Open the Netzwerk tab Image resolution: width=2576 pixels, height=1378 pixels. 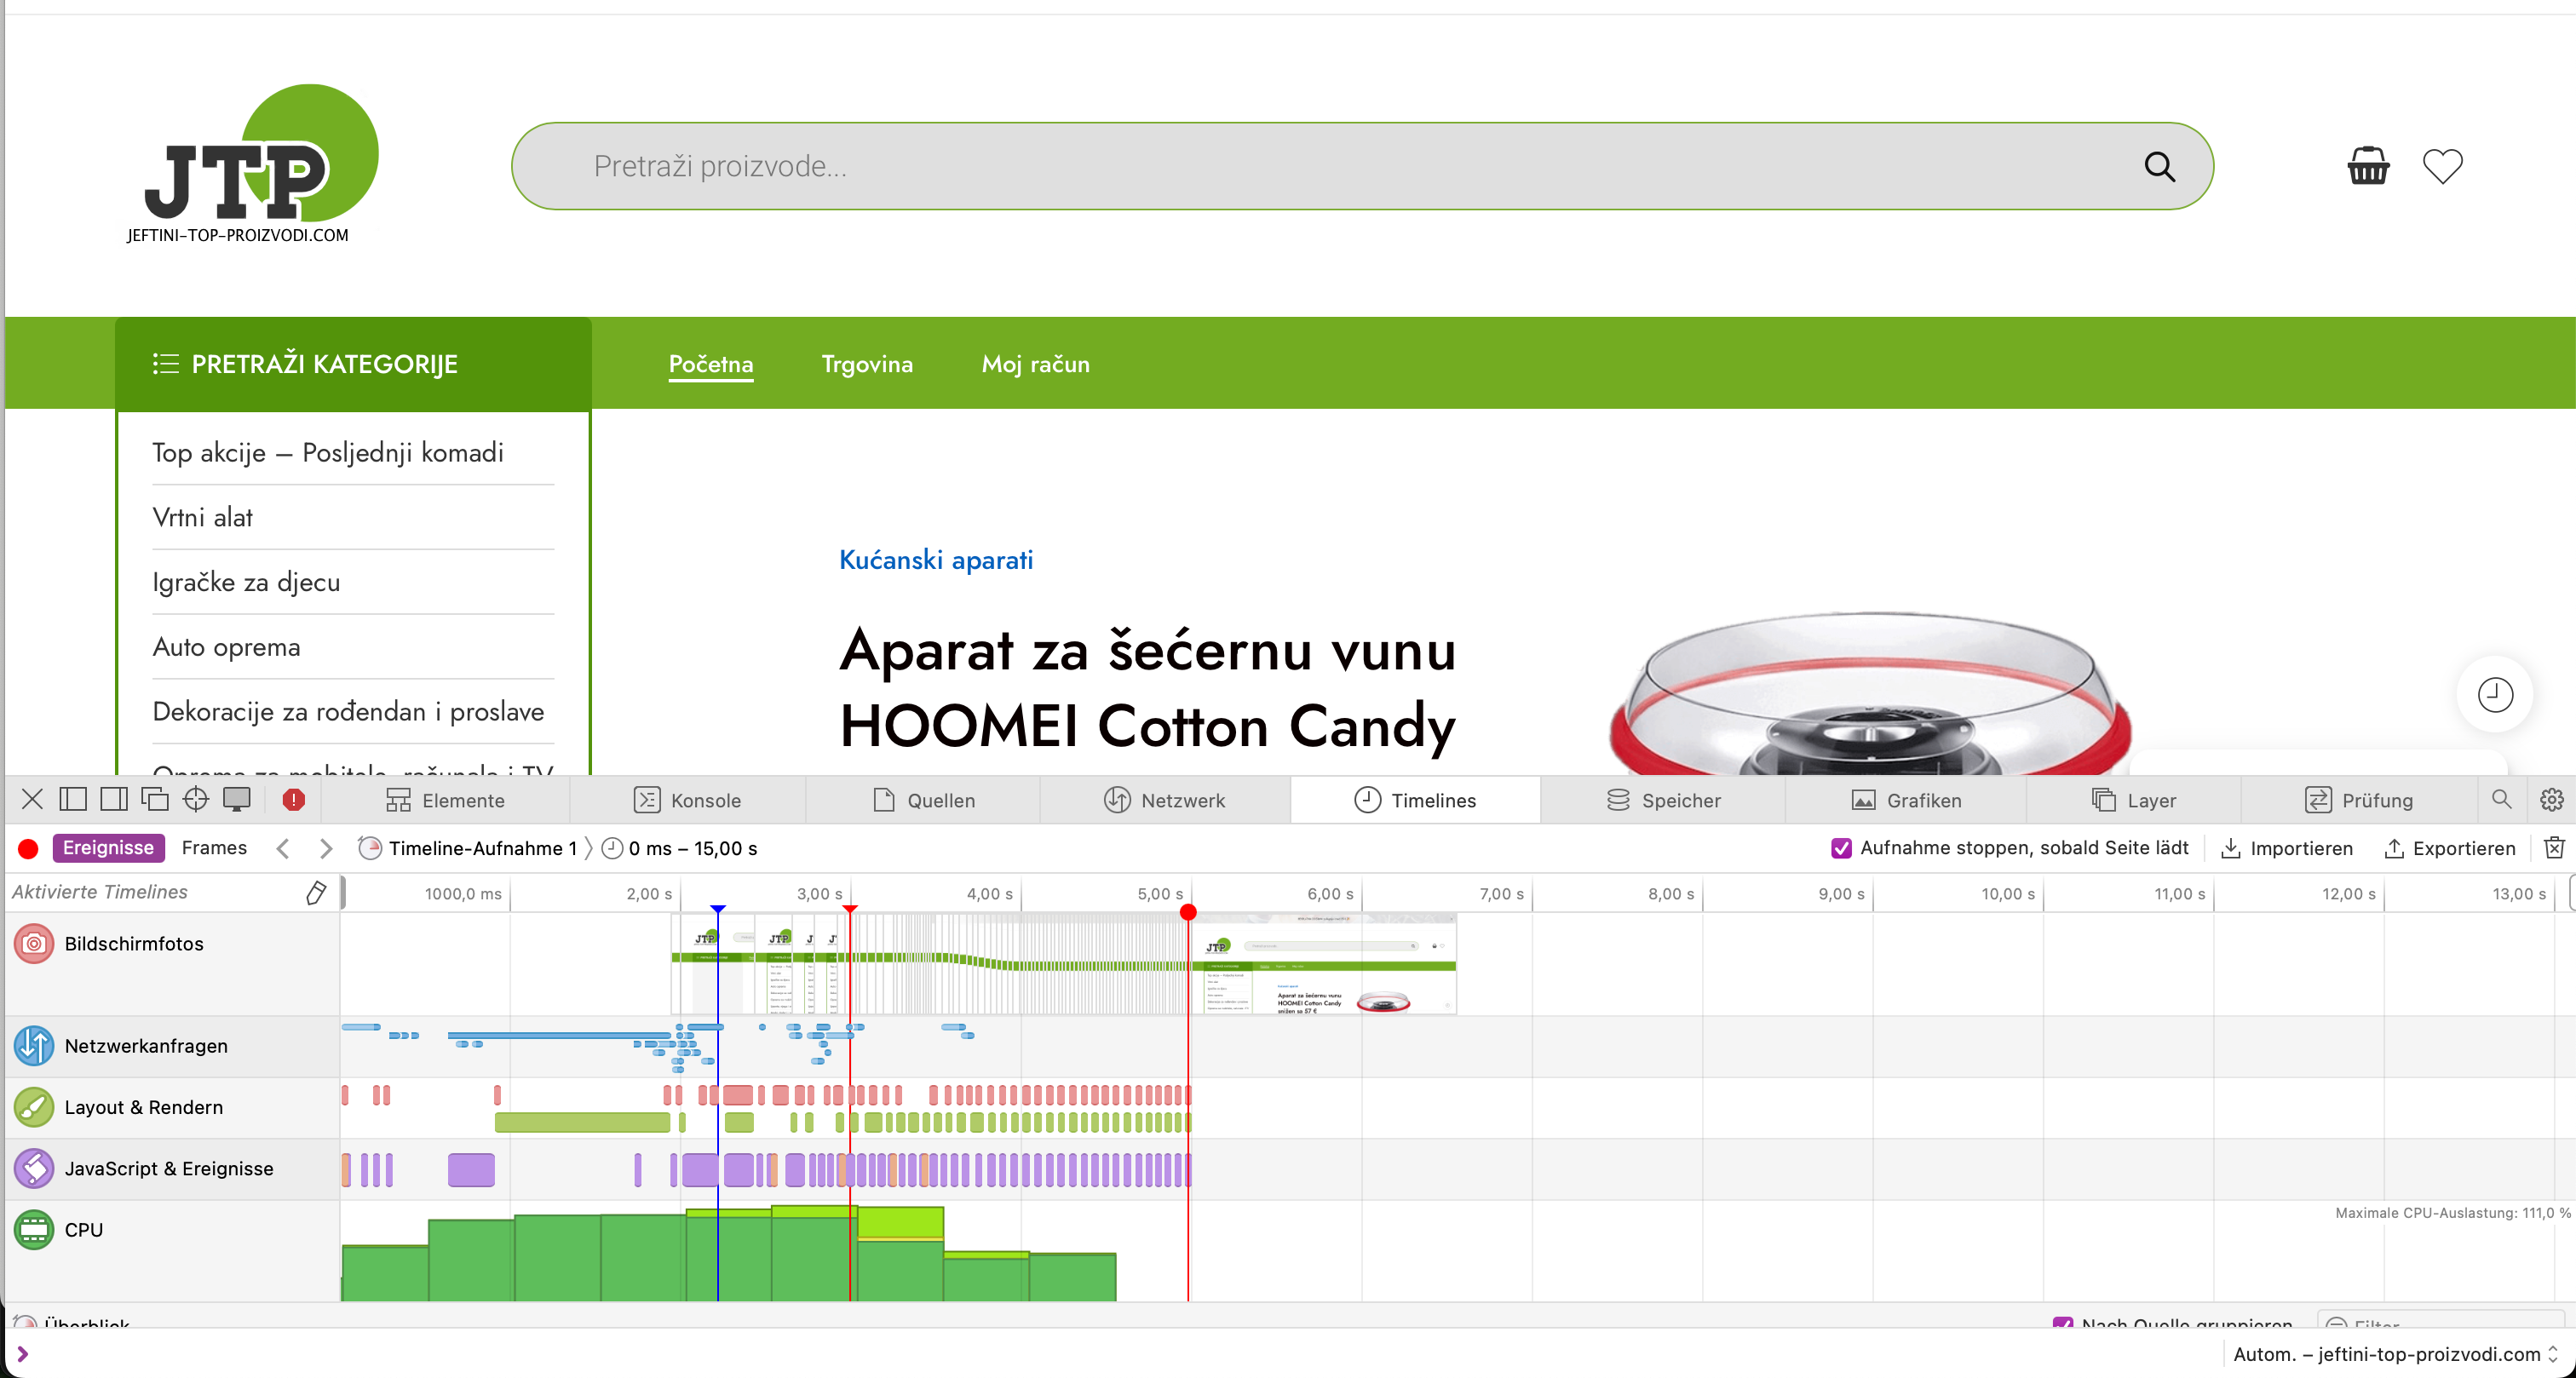[1165, 800]
